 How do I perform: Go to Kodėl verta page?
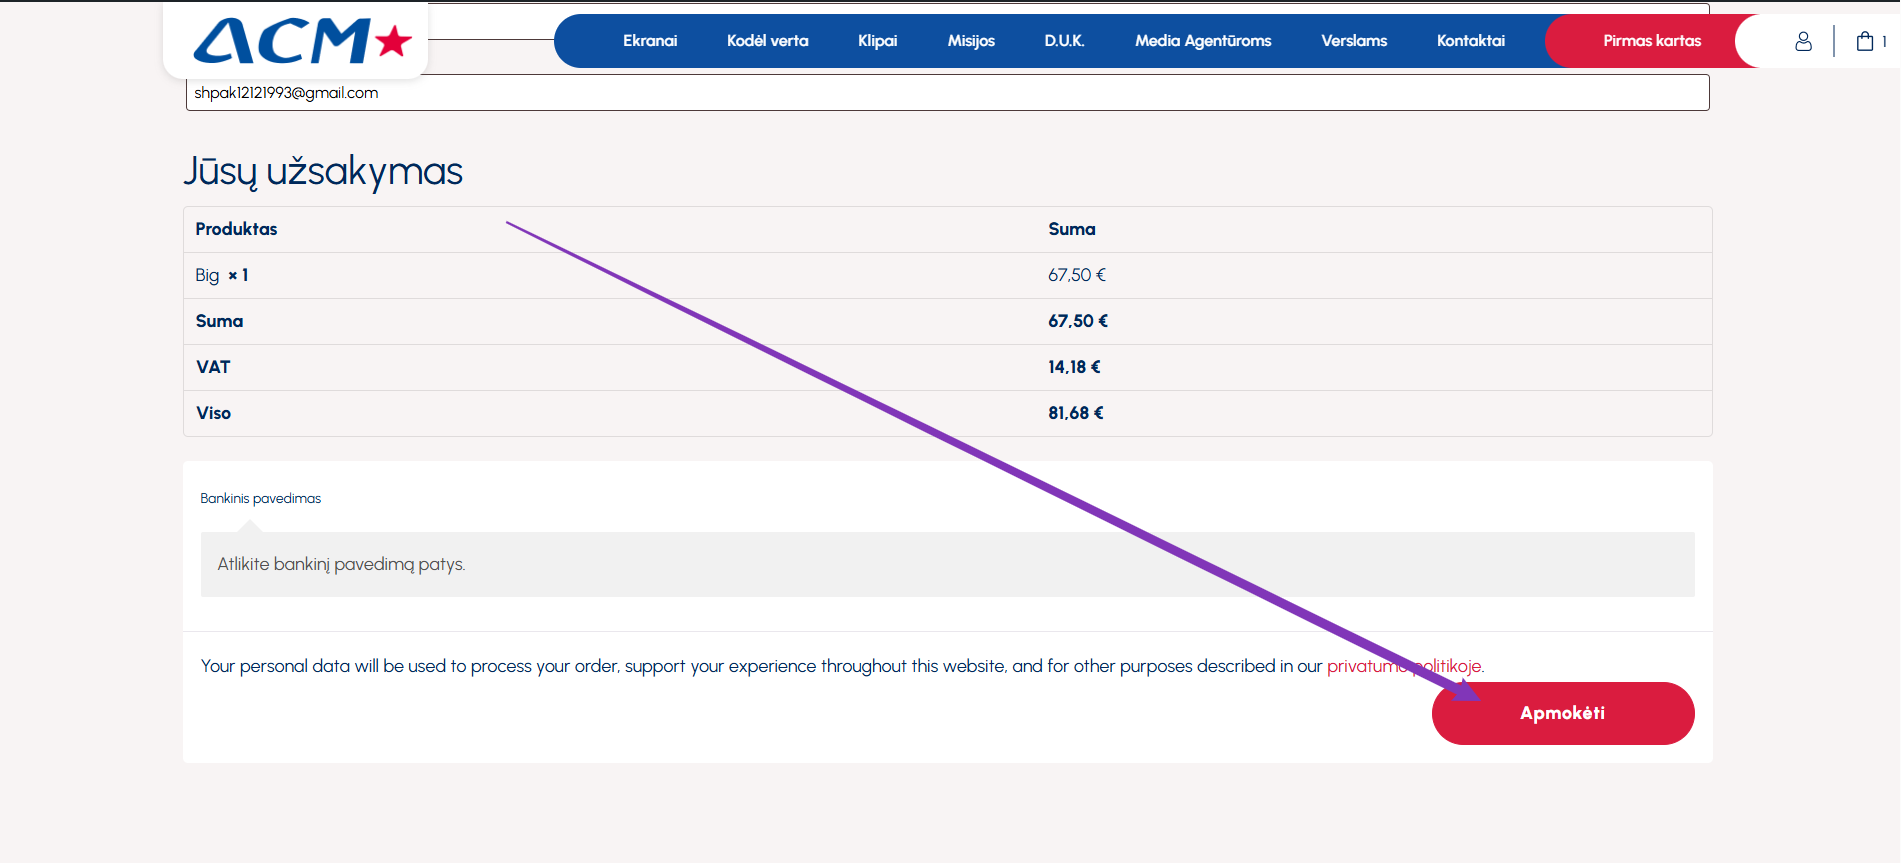pyautogui.click(x=767, y=41)
